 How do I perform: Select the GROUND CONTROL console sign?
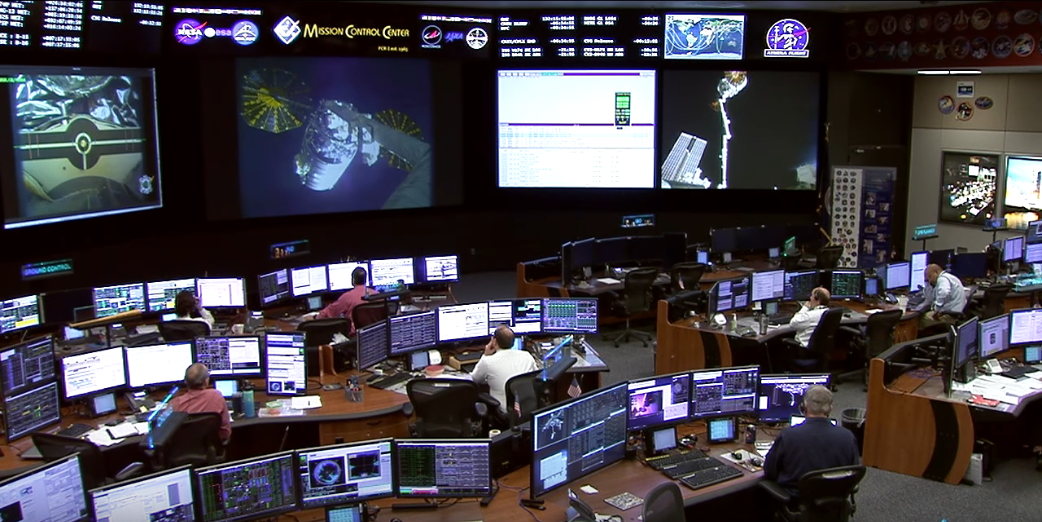coord(47,268)
